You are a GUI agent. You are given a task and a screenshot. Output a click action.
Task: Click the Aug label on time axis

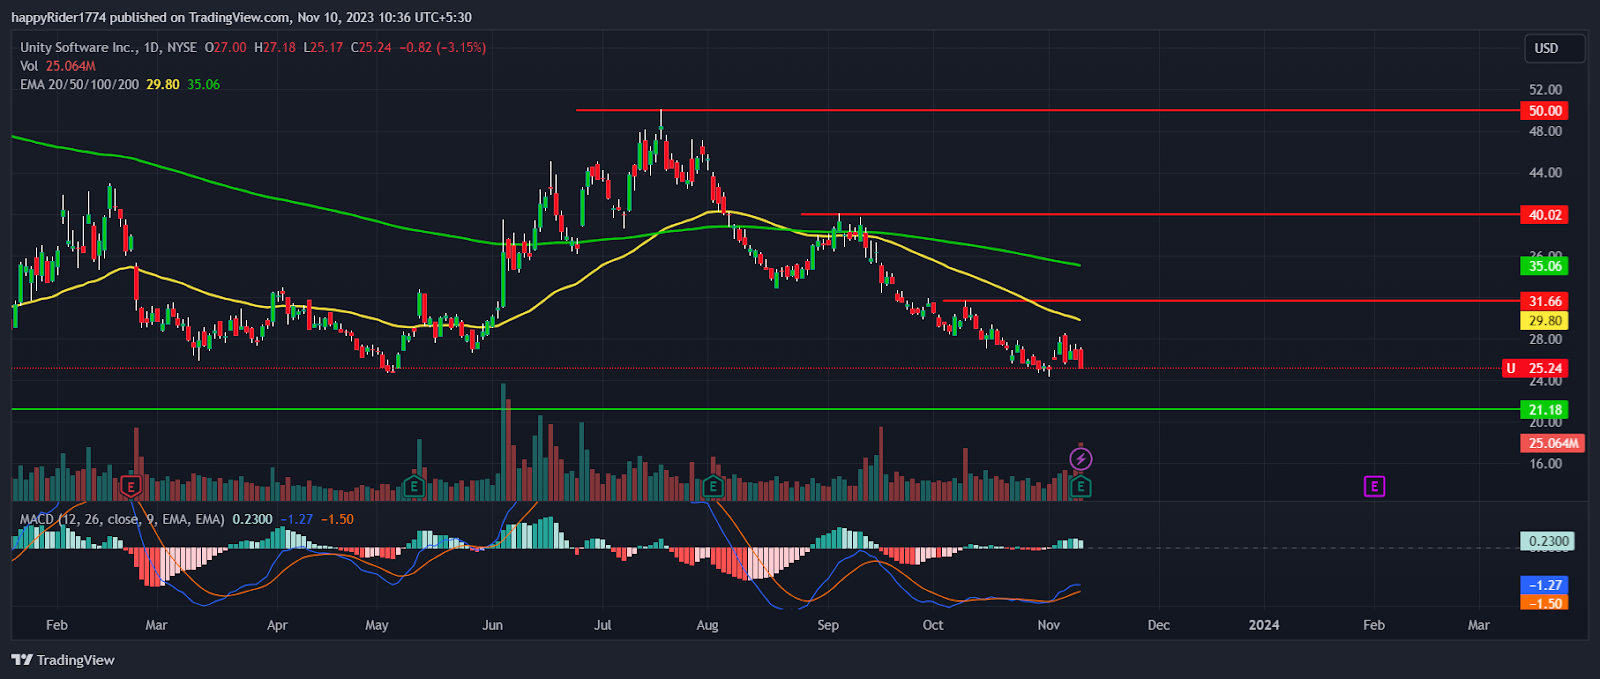(x=707, y=625)
